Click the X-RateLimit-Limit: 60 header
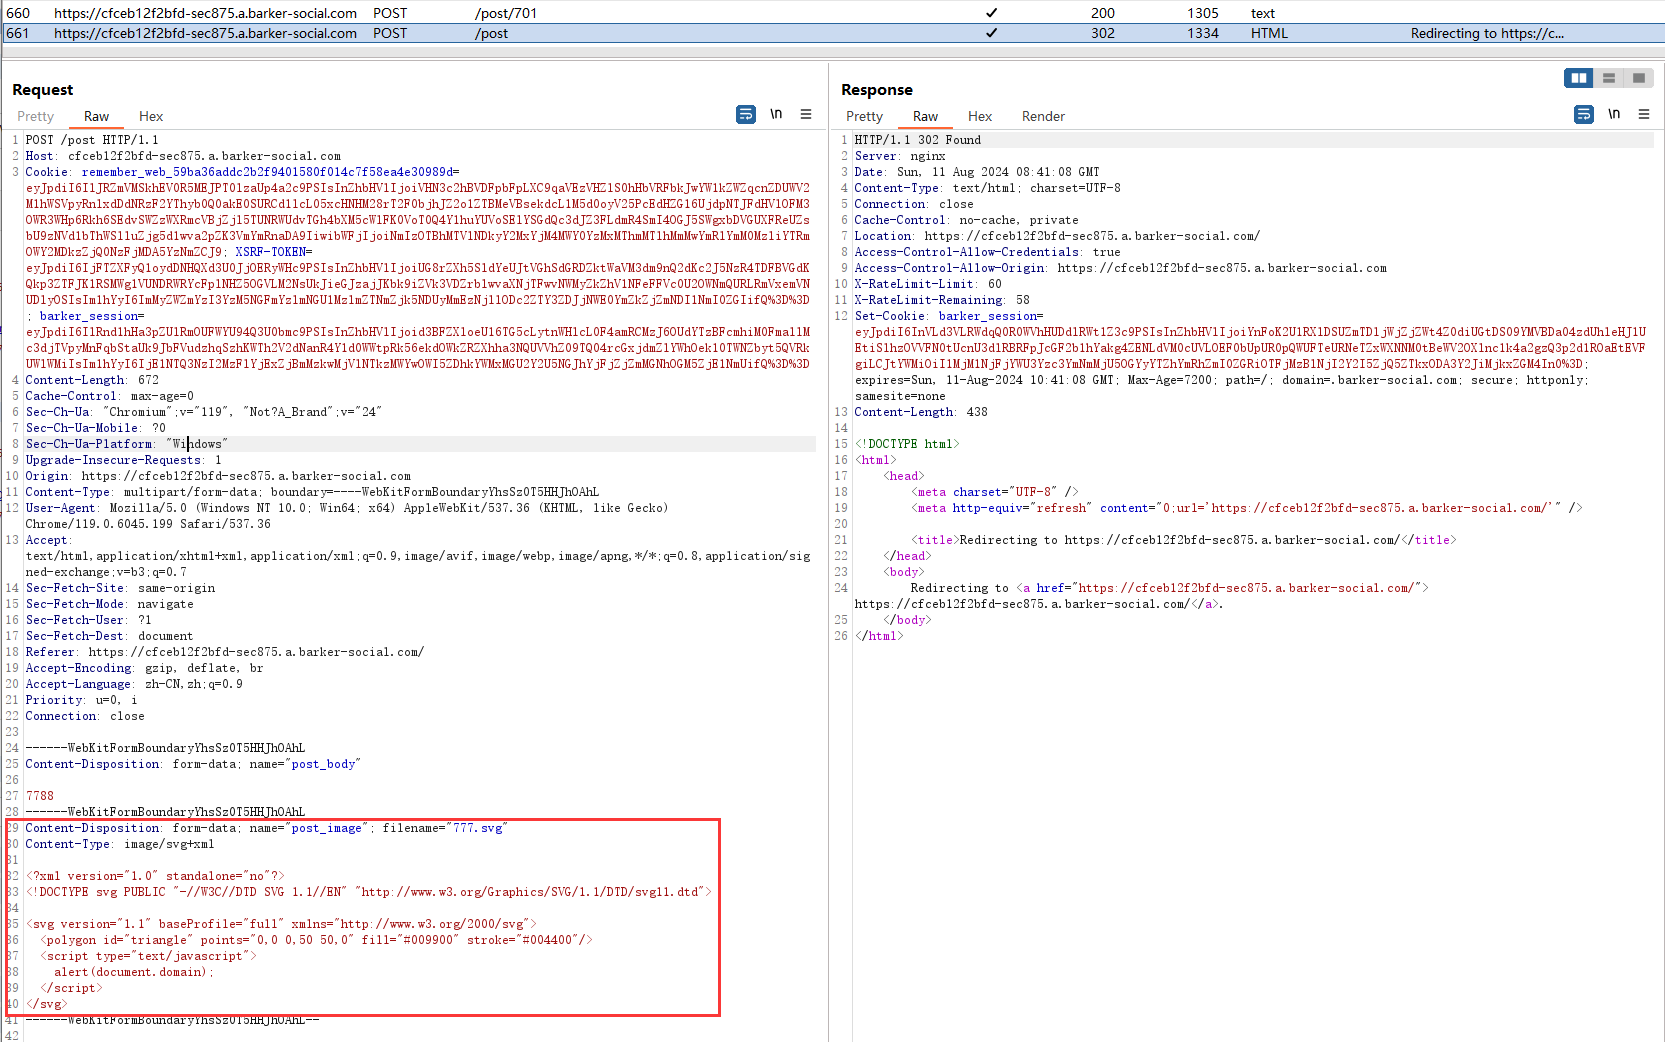This screenshot has width=1665, height=1042. (928, 284)
